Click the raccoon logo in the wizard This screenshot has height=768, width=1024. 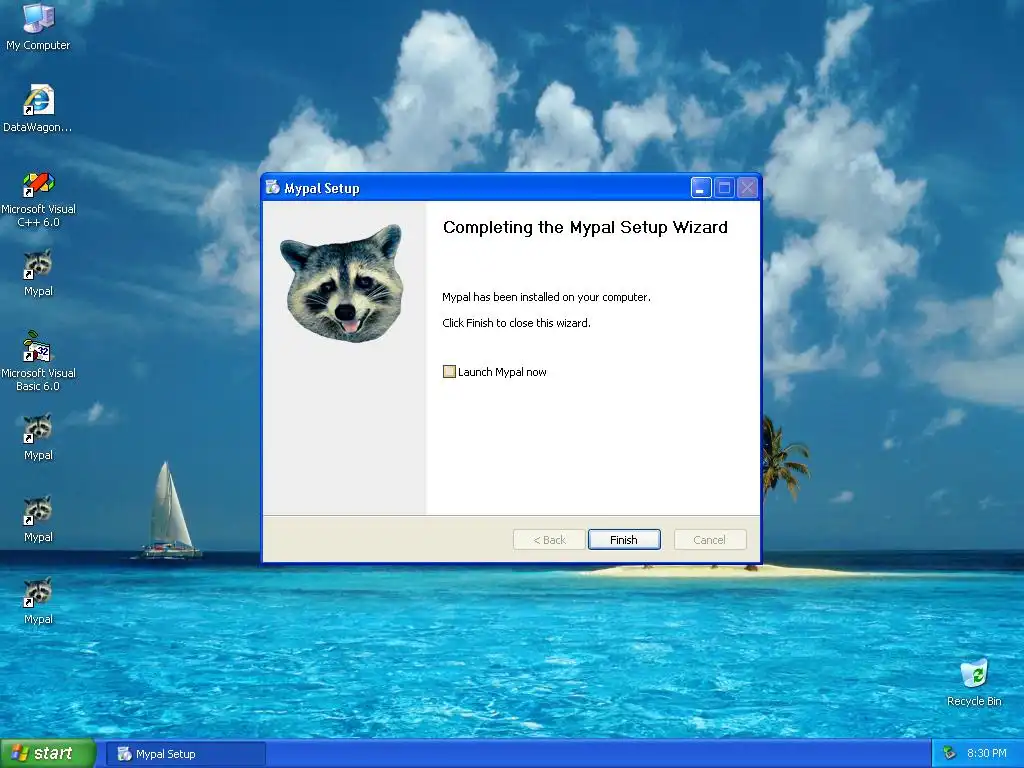(x=342, y=283)
